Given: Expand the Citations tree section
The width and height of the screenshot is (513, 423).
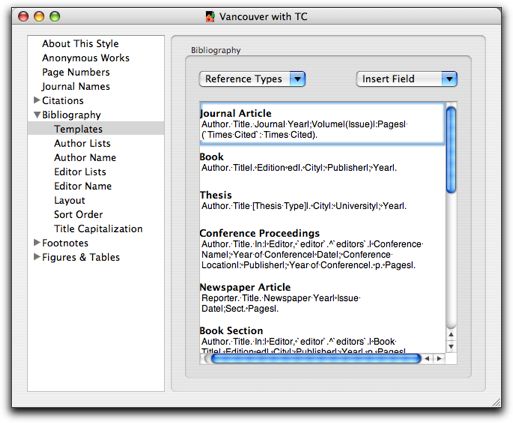Looking at the screenshot, I should tap(37, 100).
